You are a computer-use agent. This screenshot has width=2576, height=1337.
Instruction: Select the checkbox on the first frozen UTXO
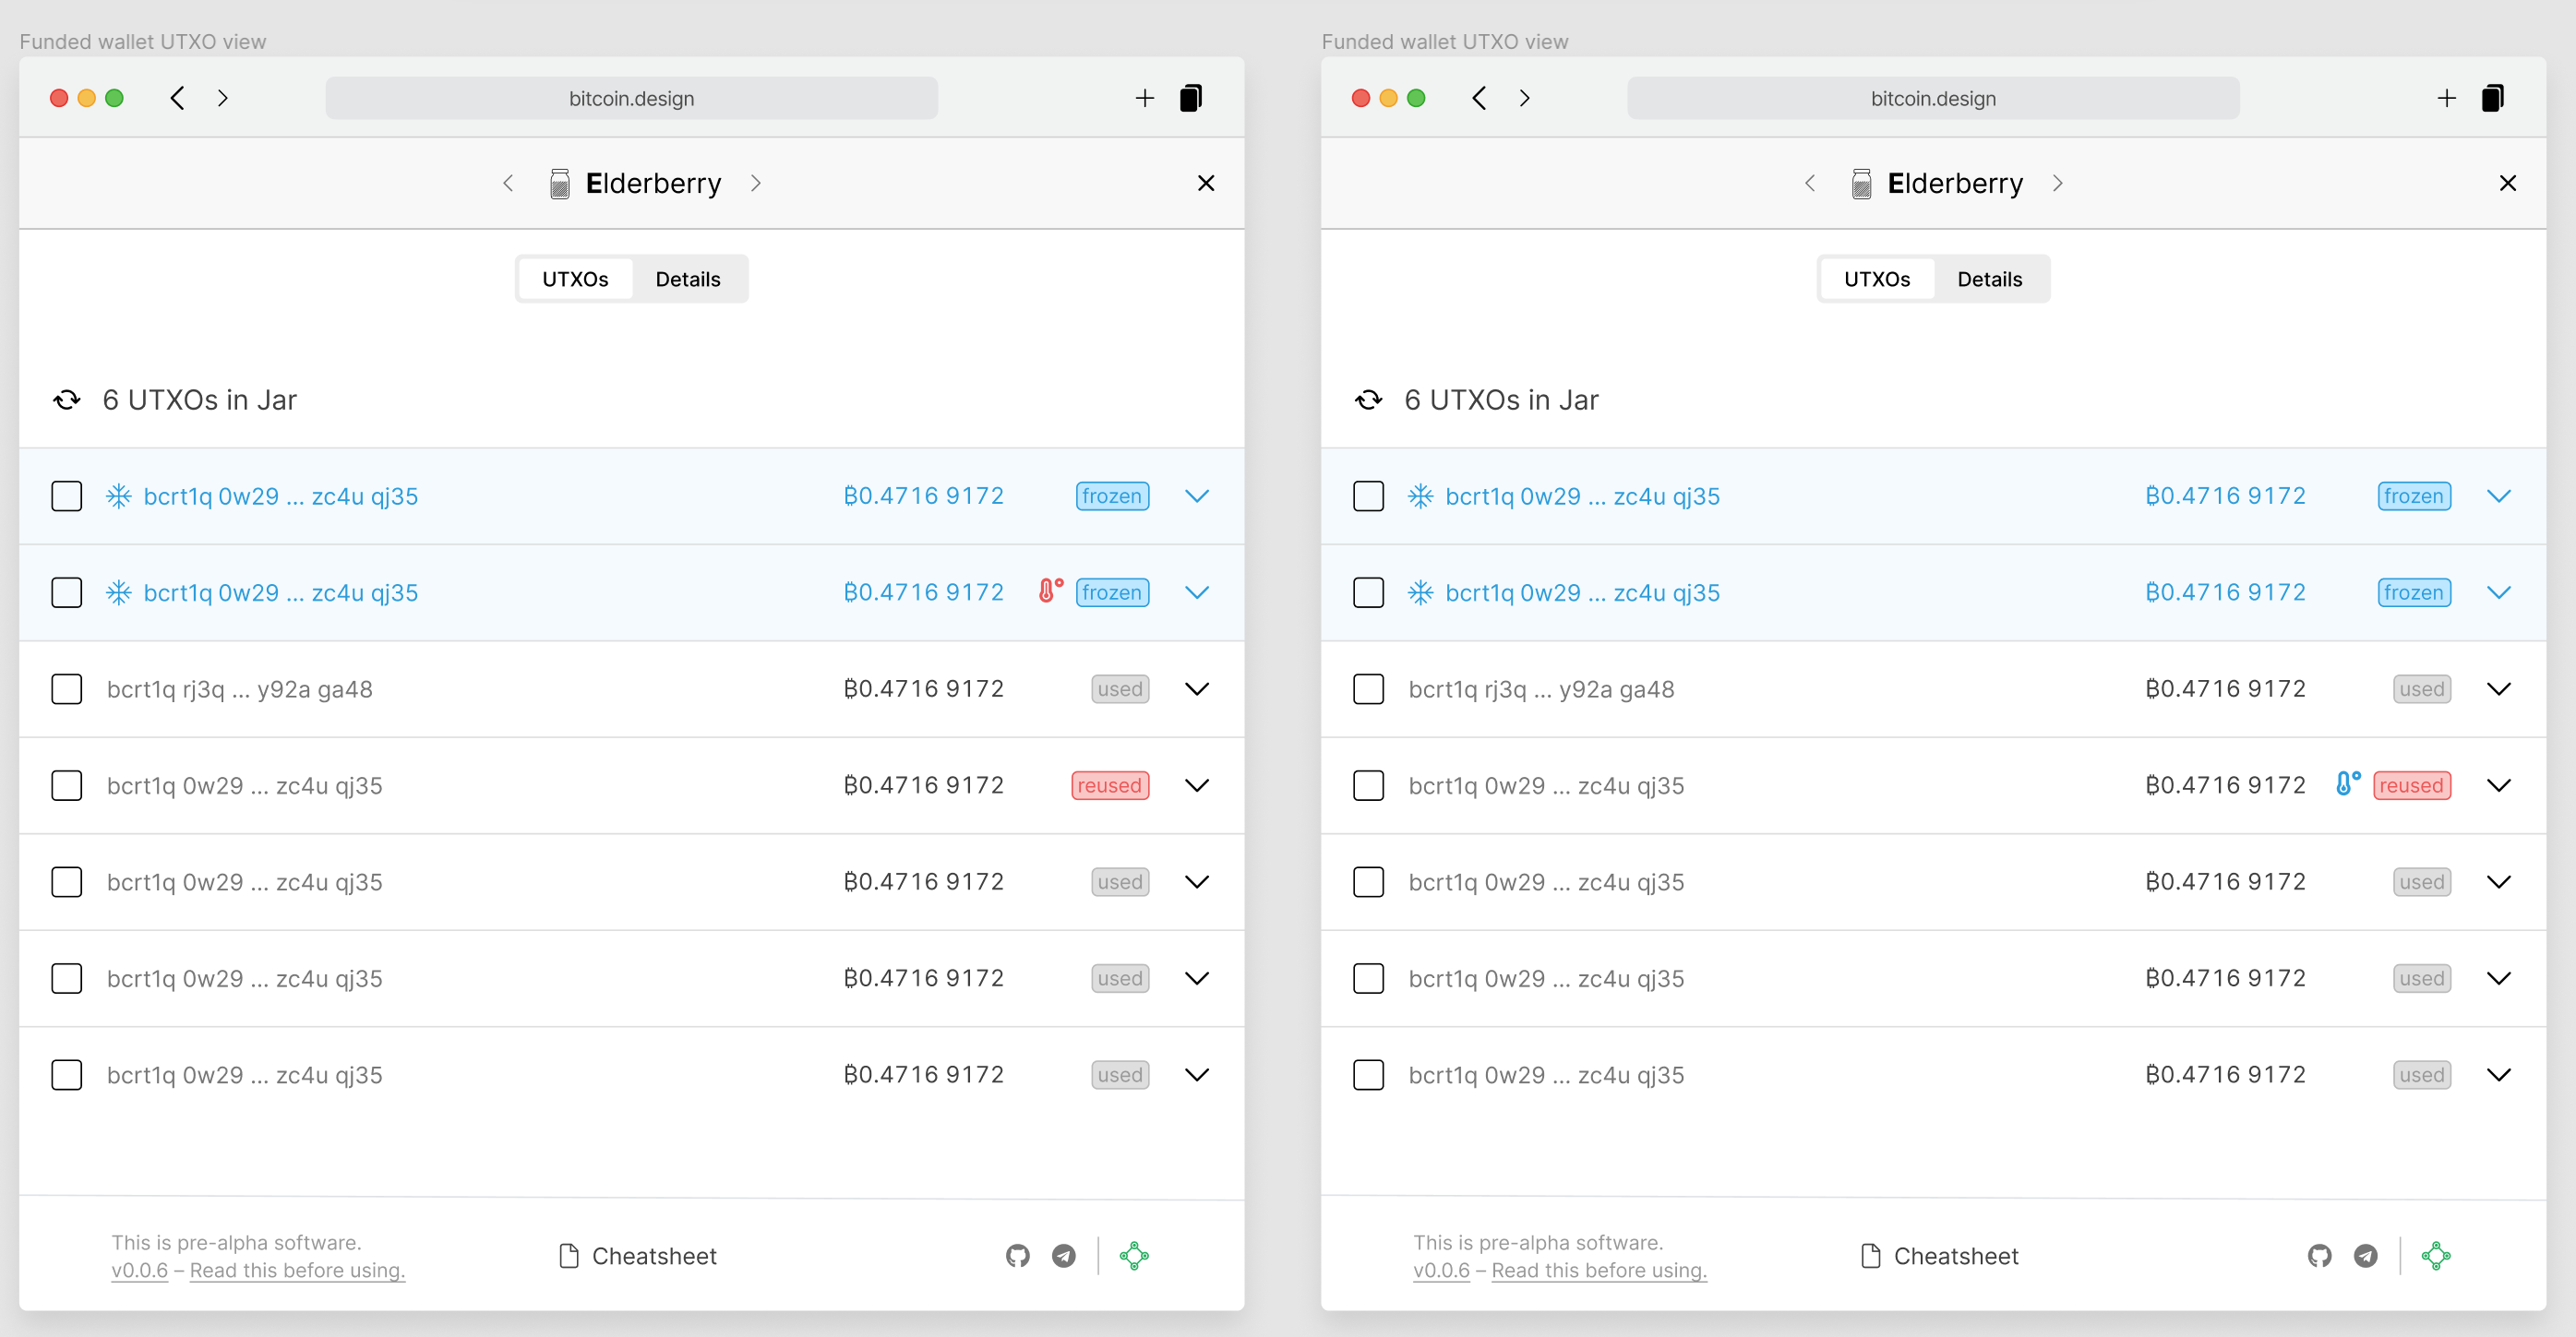pyautogui.click(x=66, y=495)
